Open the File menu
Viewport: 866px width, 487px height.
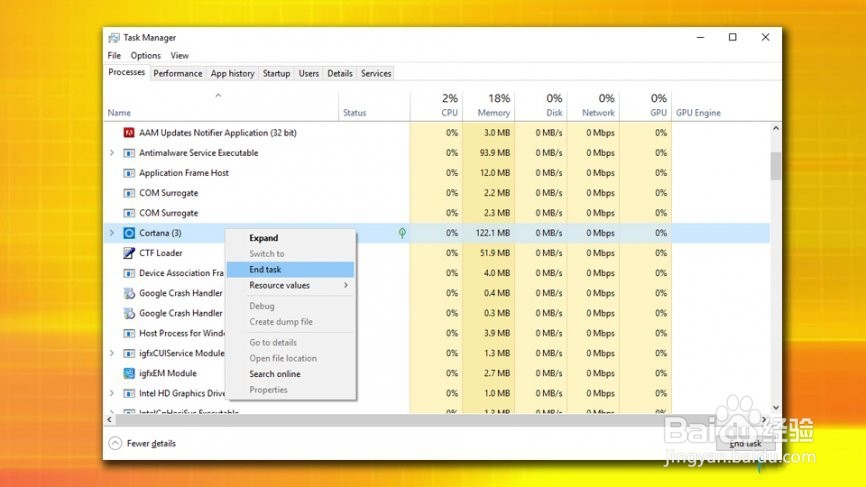114,55
